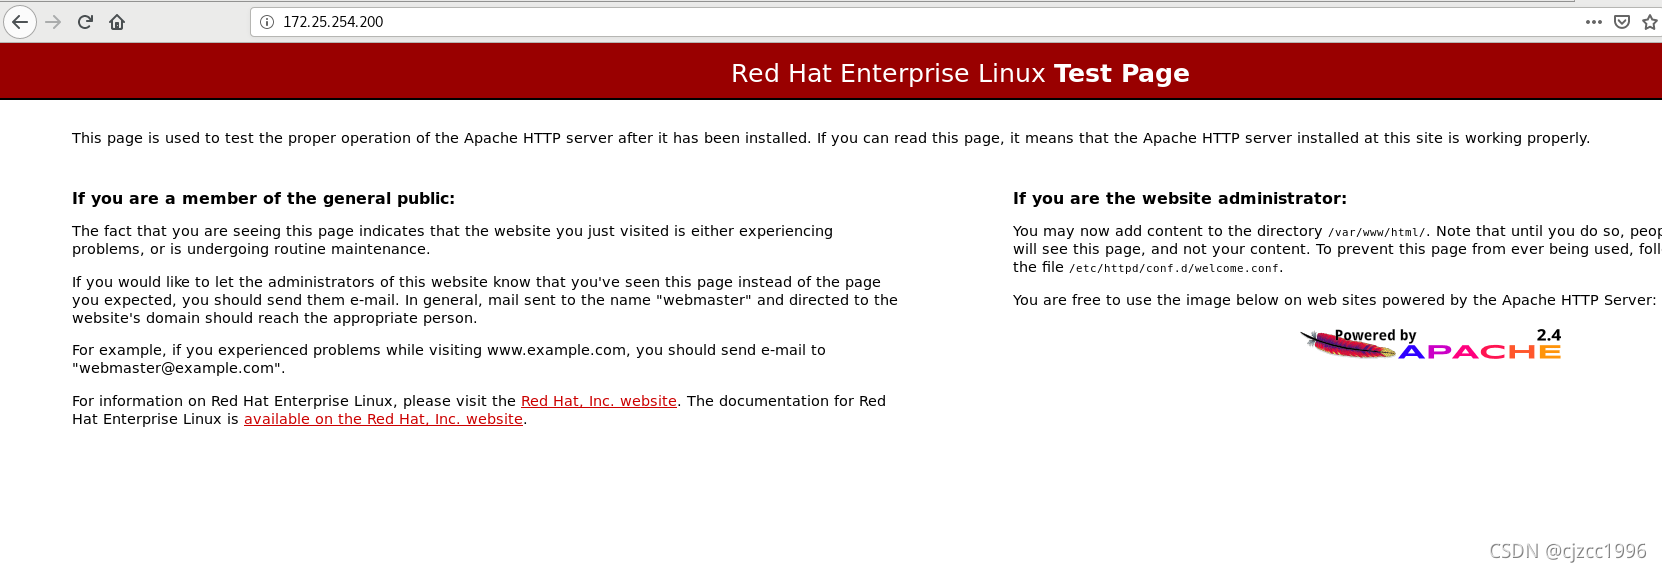Click the Powered by Apache 2.4 logo
Viewport: 1662px width, 572px height.
pos(1431,344)
